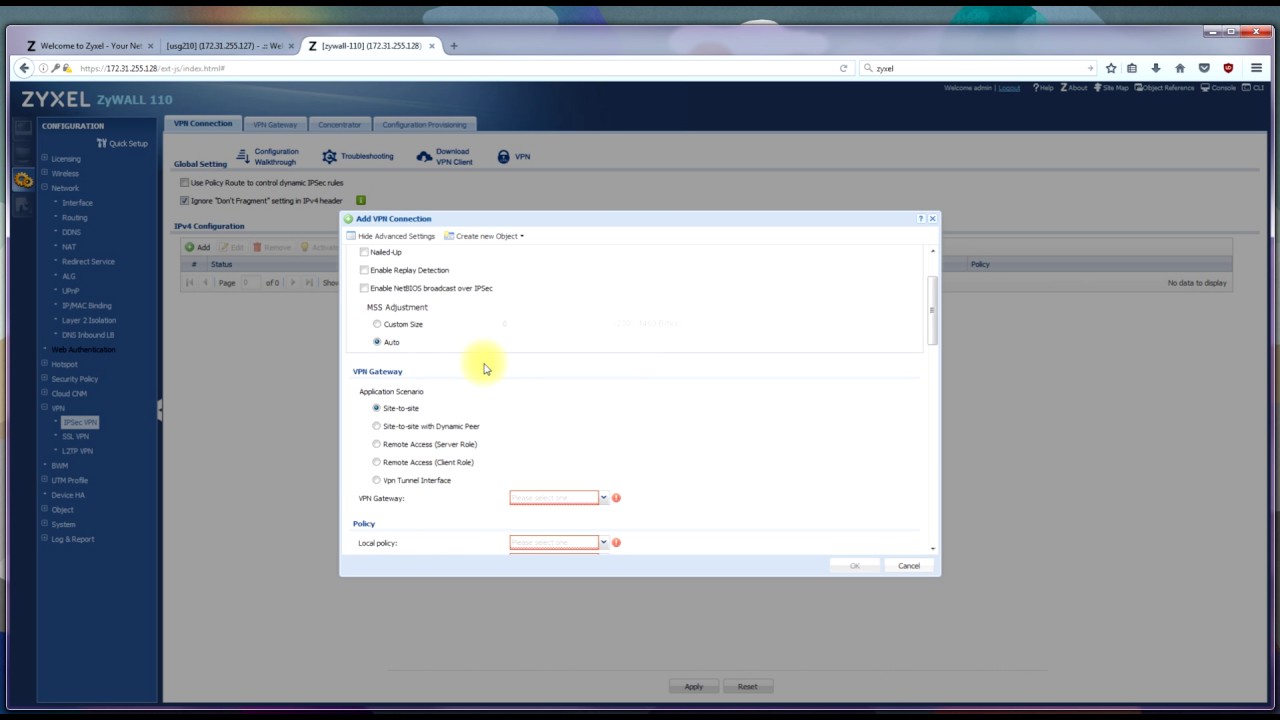Switch to VPN Gateway tab
1280x720 pixels.
tap(275, 125)
